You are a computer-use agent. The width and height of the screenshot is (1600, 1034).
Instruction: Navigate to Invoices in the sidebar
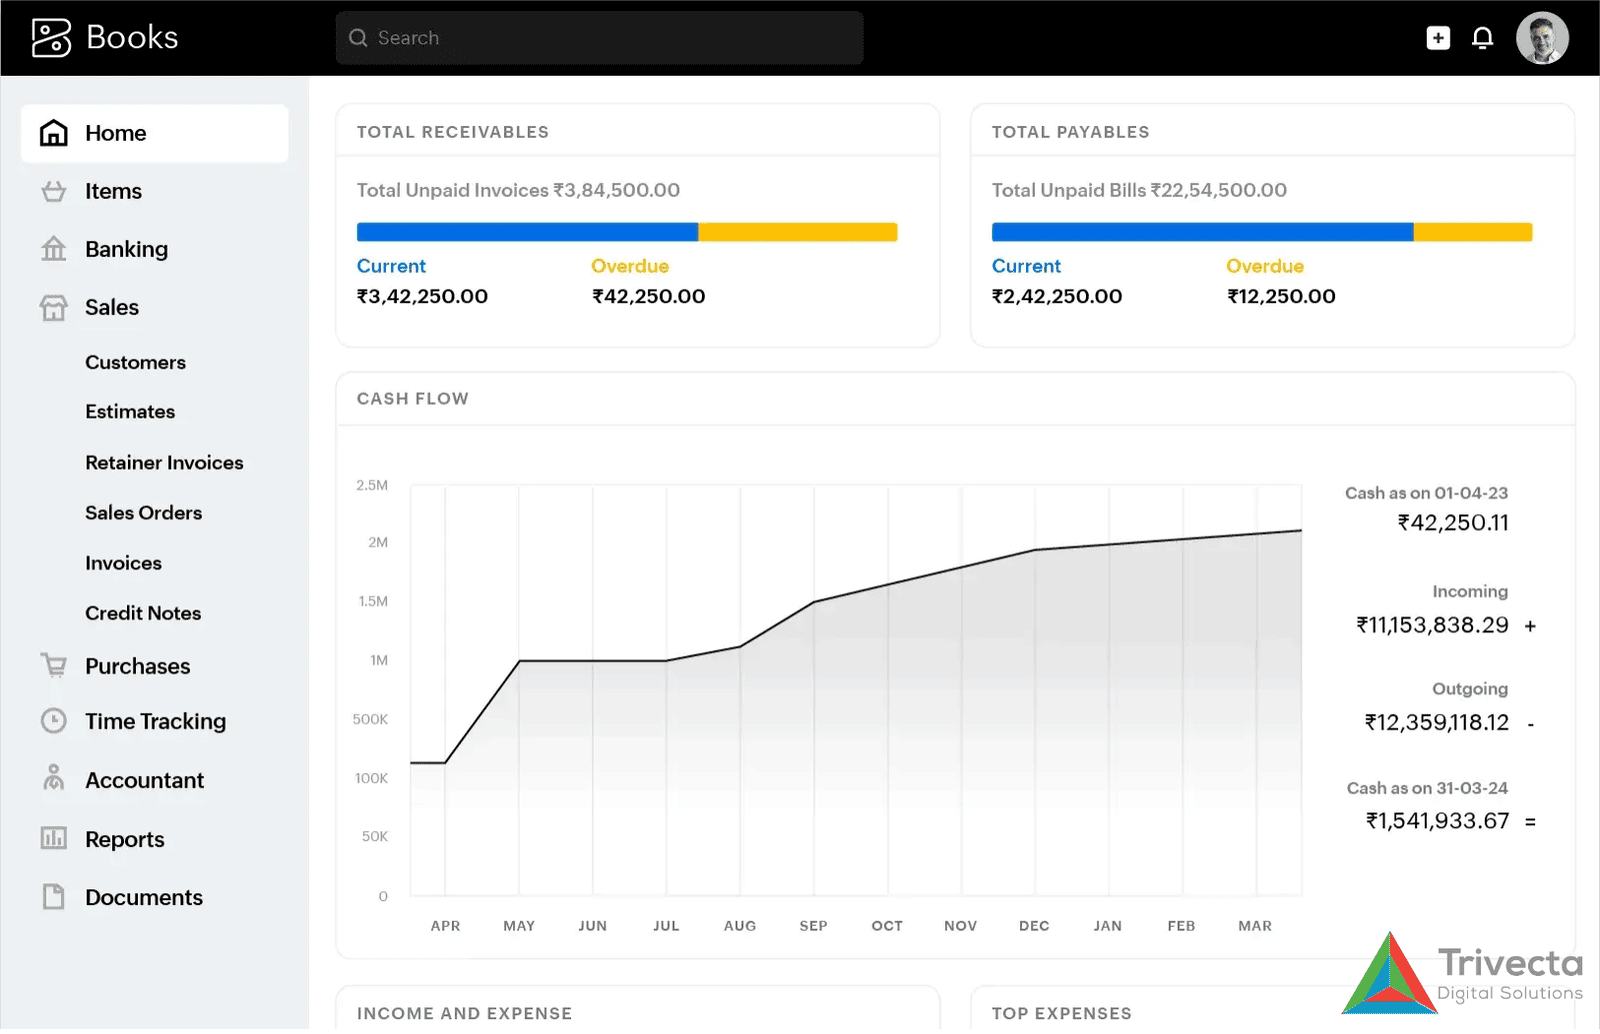click(123, 563)
